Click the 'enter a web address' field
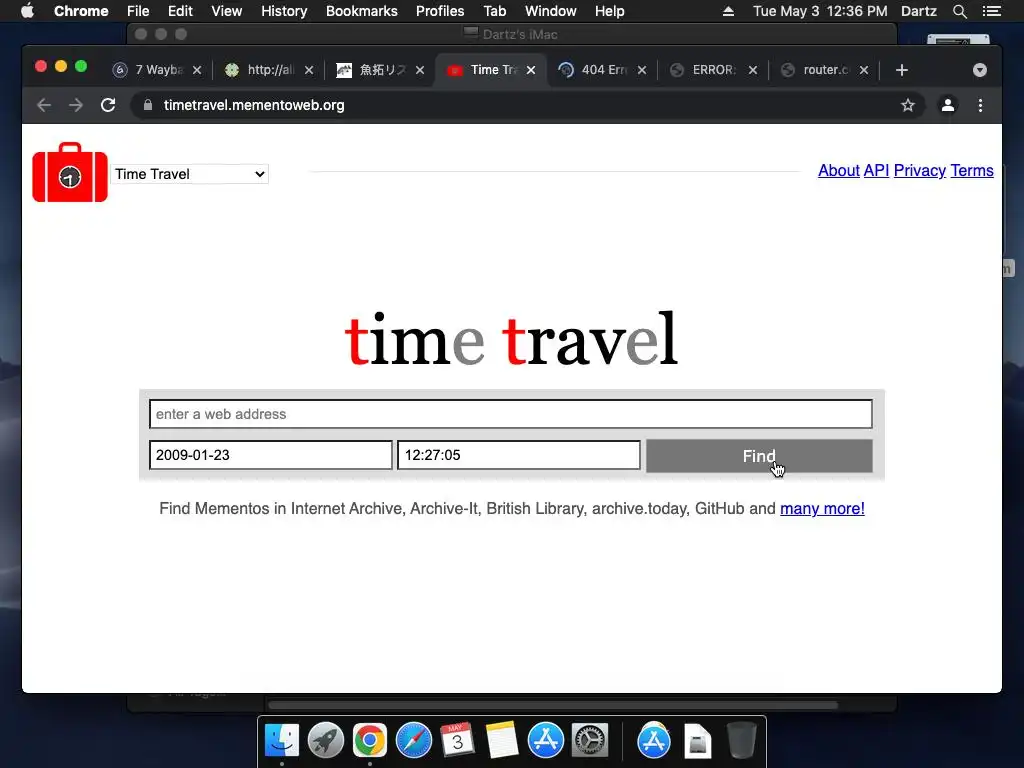 coord(511,414)
